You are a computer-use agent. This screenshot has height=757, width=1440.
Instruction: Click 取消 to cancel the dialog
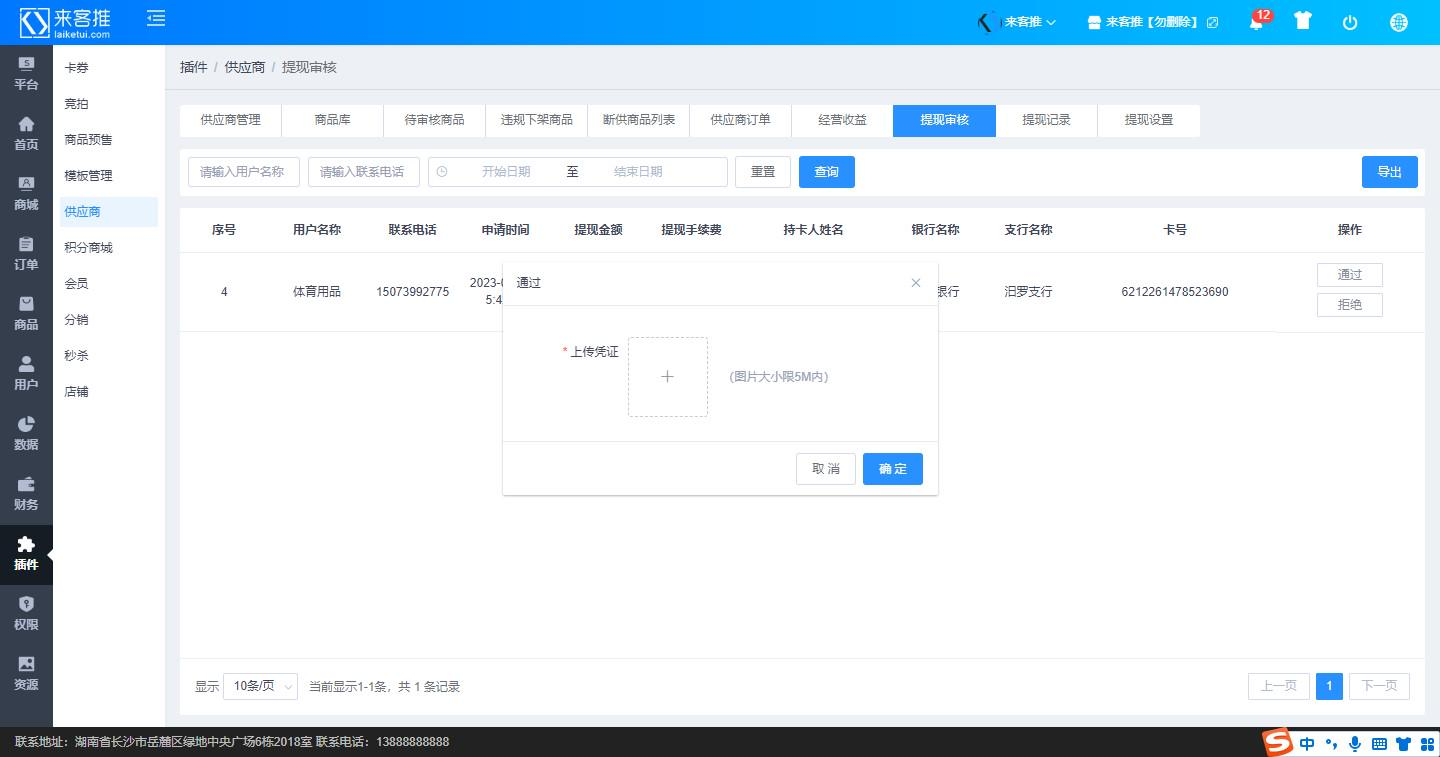[826, 469]
